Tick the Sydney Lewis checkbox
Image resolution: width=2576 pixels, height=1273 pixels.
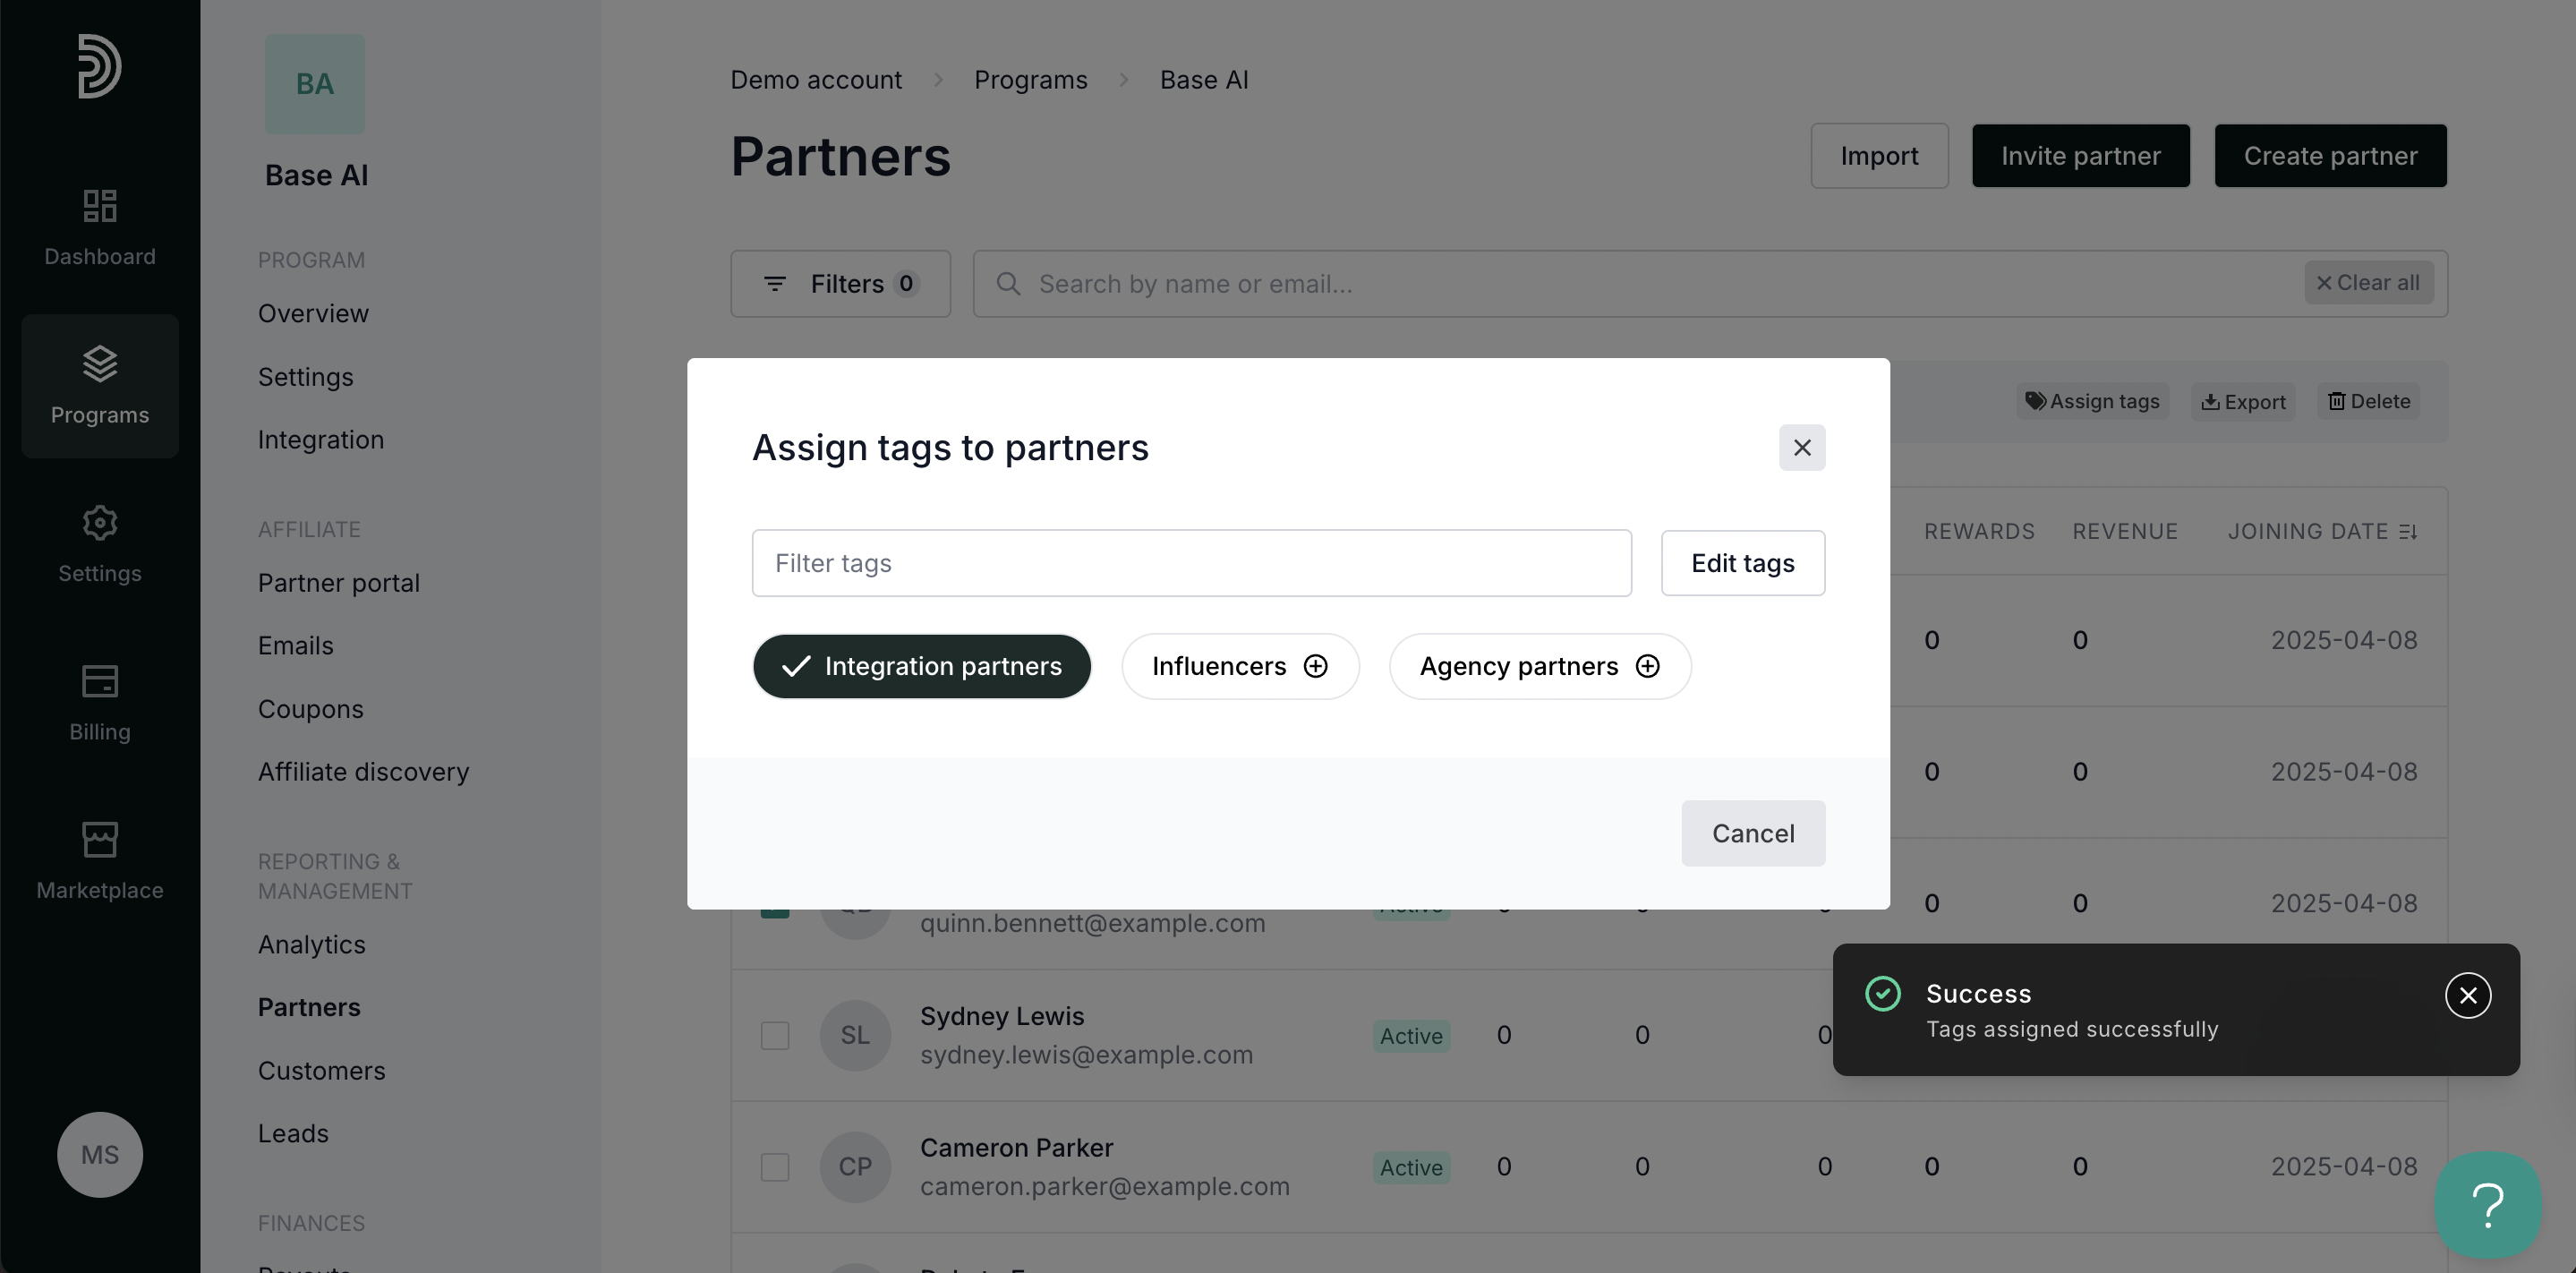coord(775,1035)
